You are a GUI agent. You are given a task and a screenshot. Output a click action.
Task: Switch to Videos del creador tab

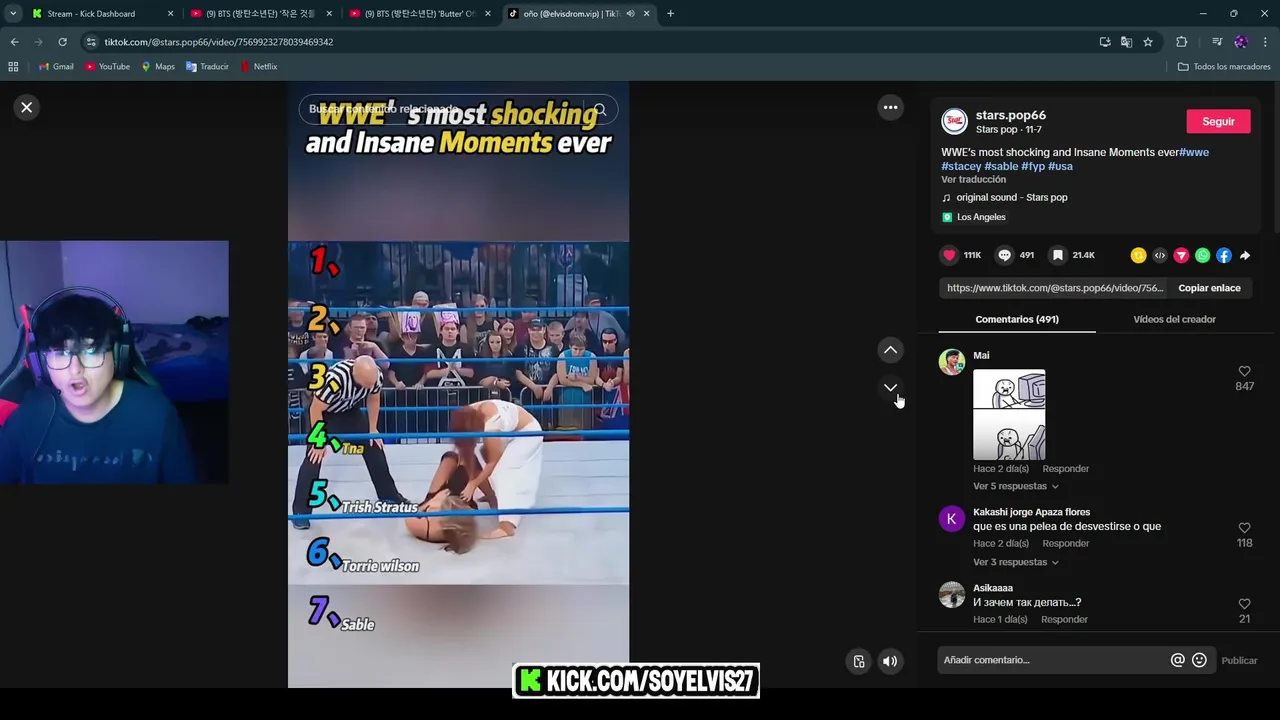click(1174, 319)
